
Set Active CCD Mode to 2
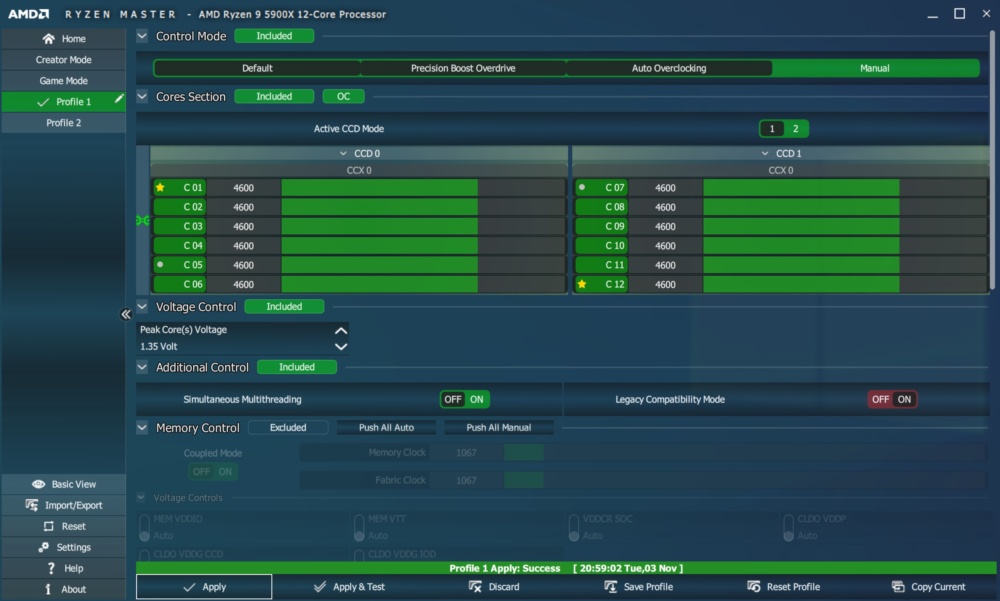click(795, 129)
